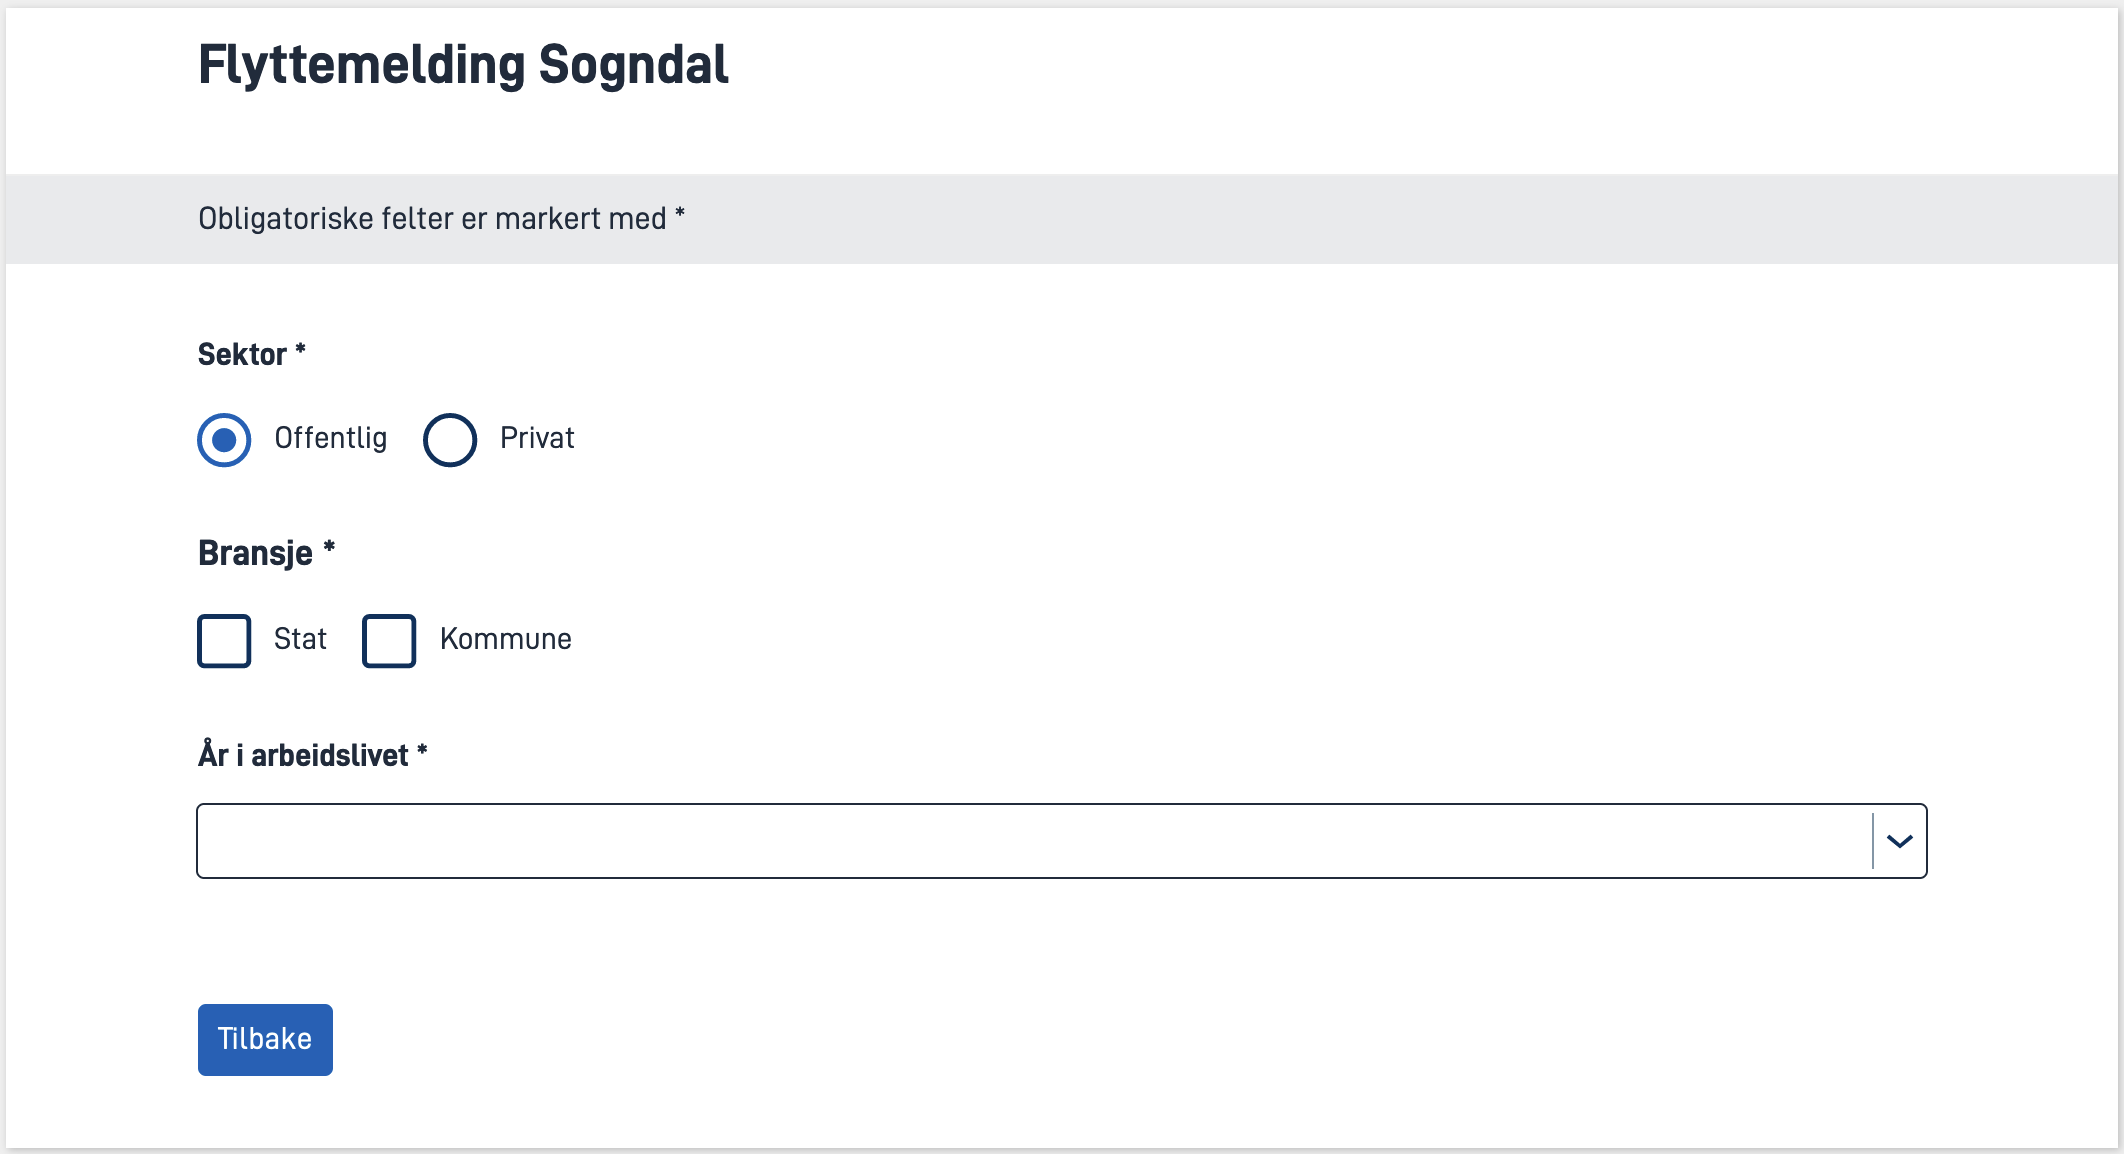
Task: Click the separator line beside dropdown chevron
Action: tap(1872, 841)
